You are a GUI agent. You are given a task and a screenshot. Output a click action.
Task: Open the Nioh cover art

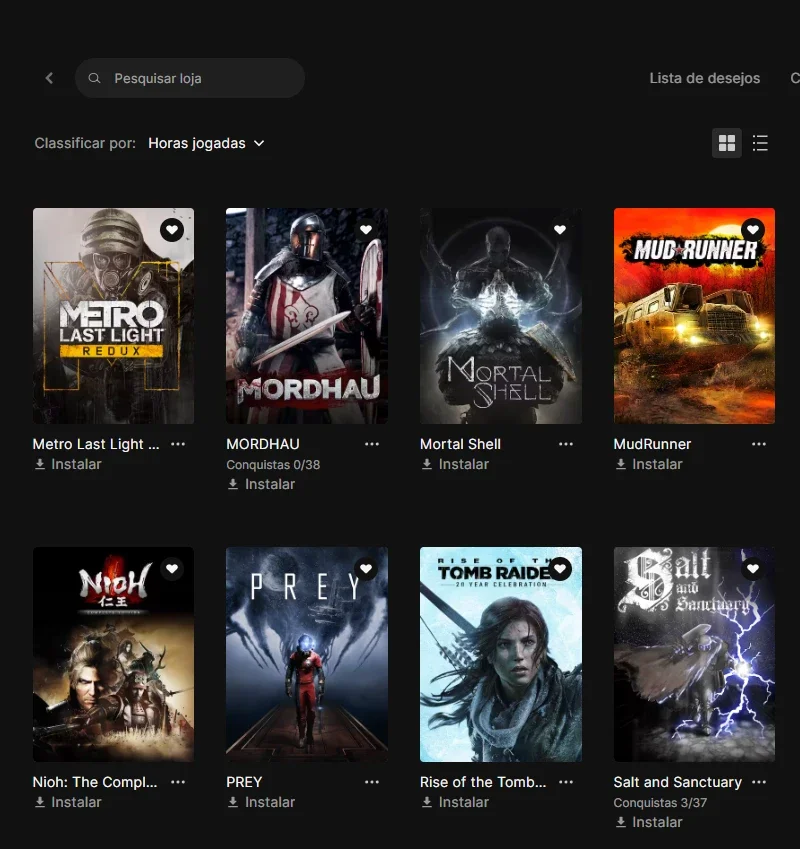pos(113,654)
